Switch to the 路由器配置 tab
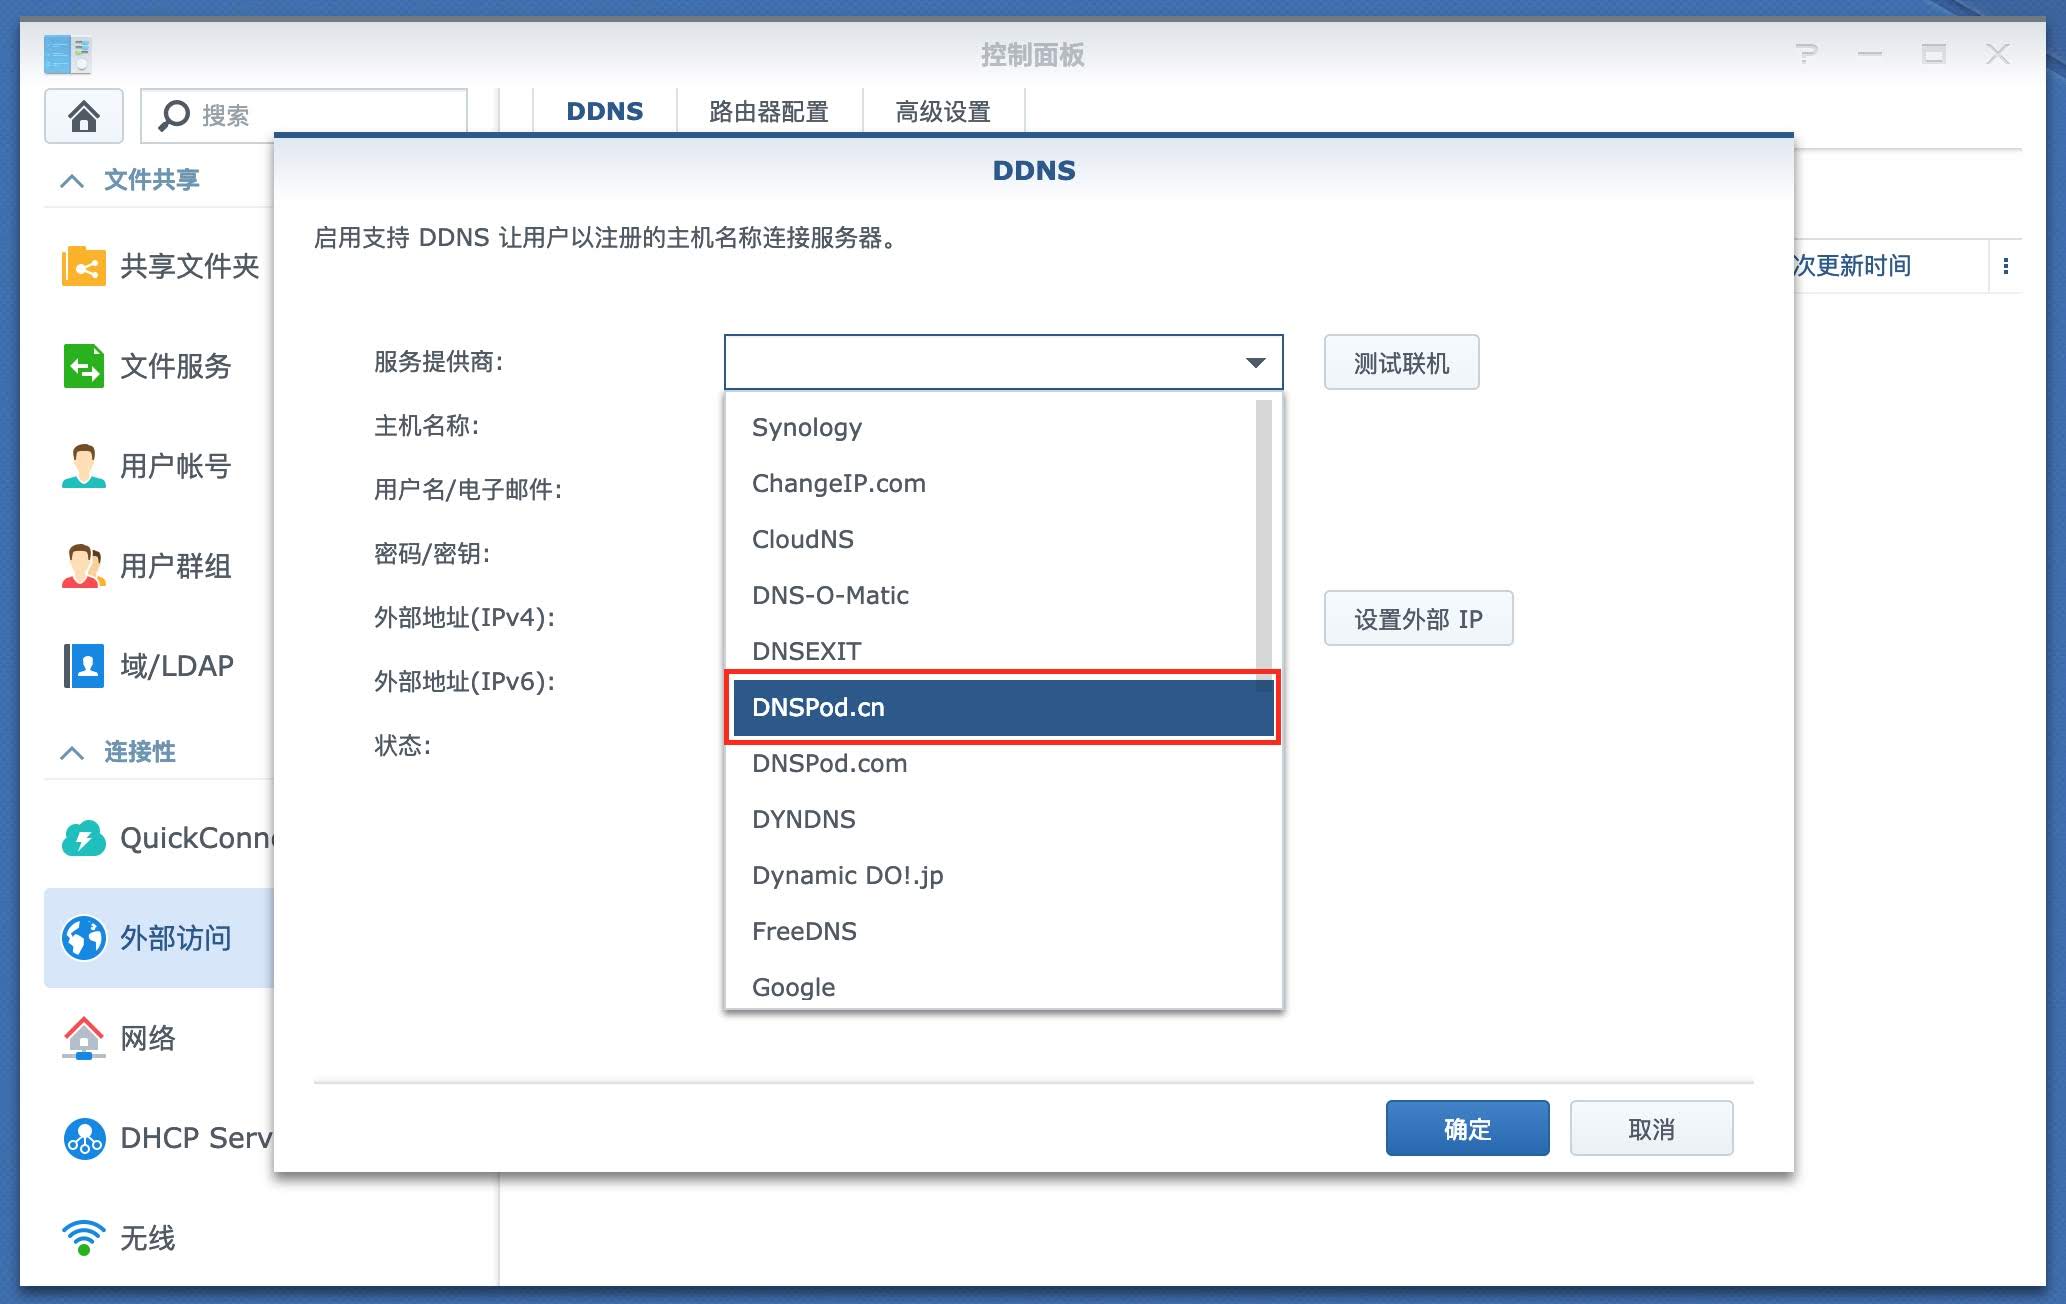 point(768,112)
